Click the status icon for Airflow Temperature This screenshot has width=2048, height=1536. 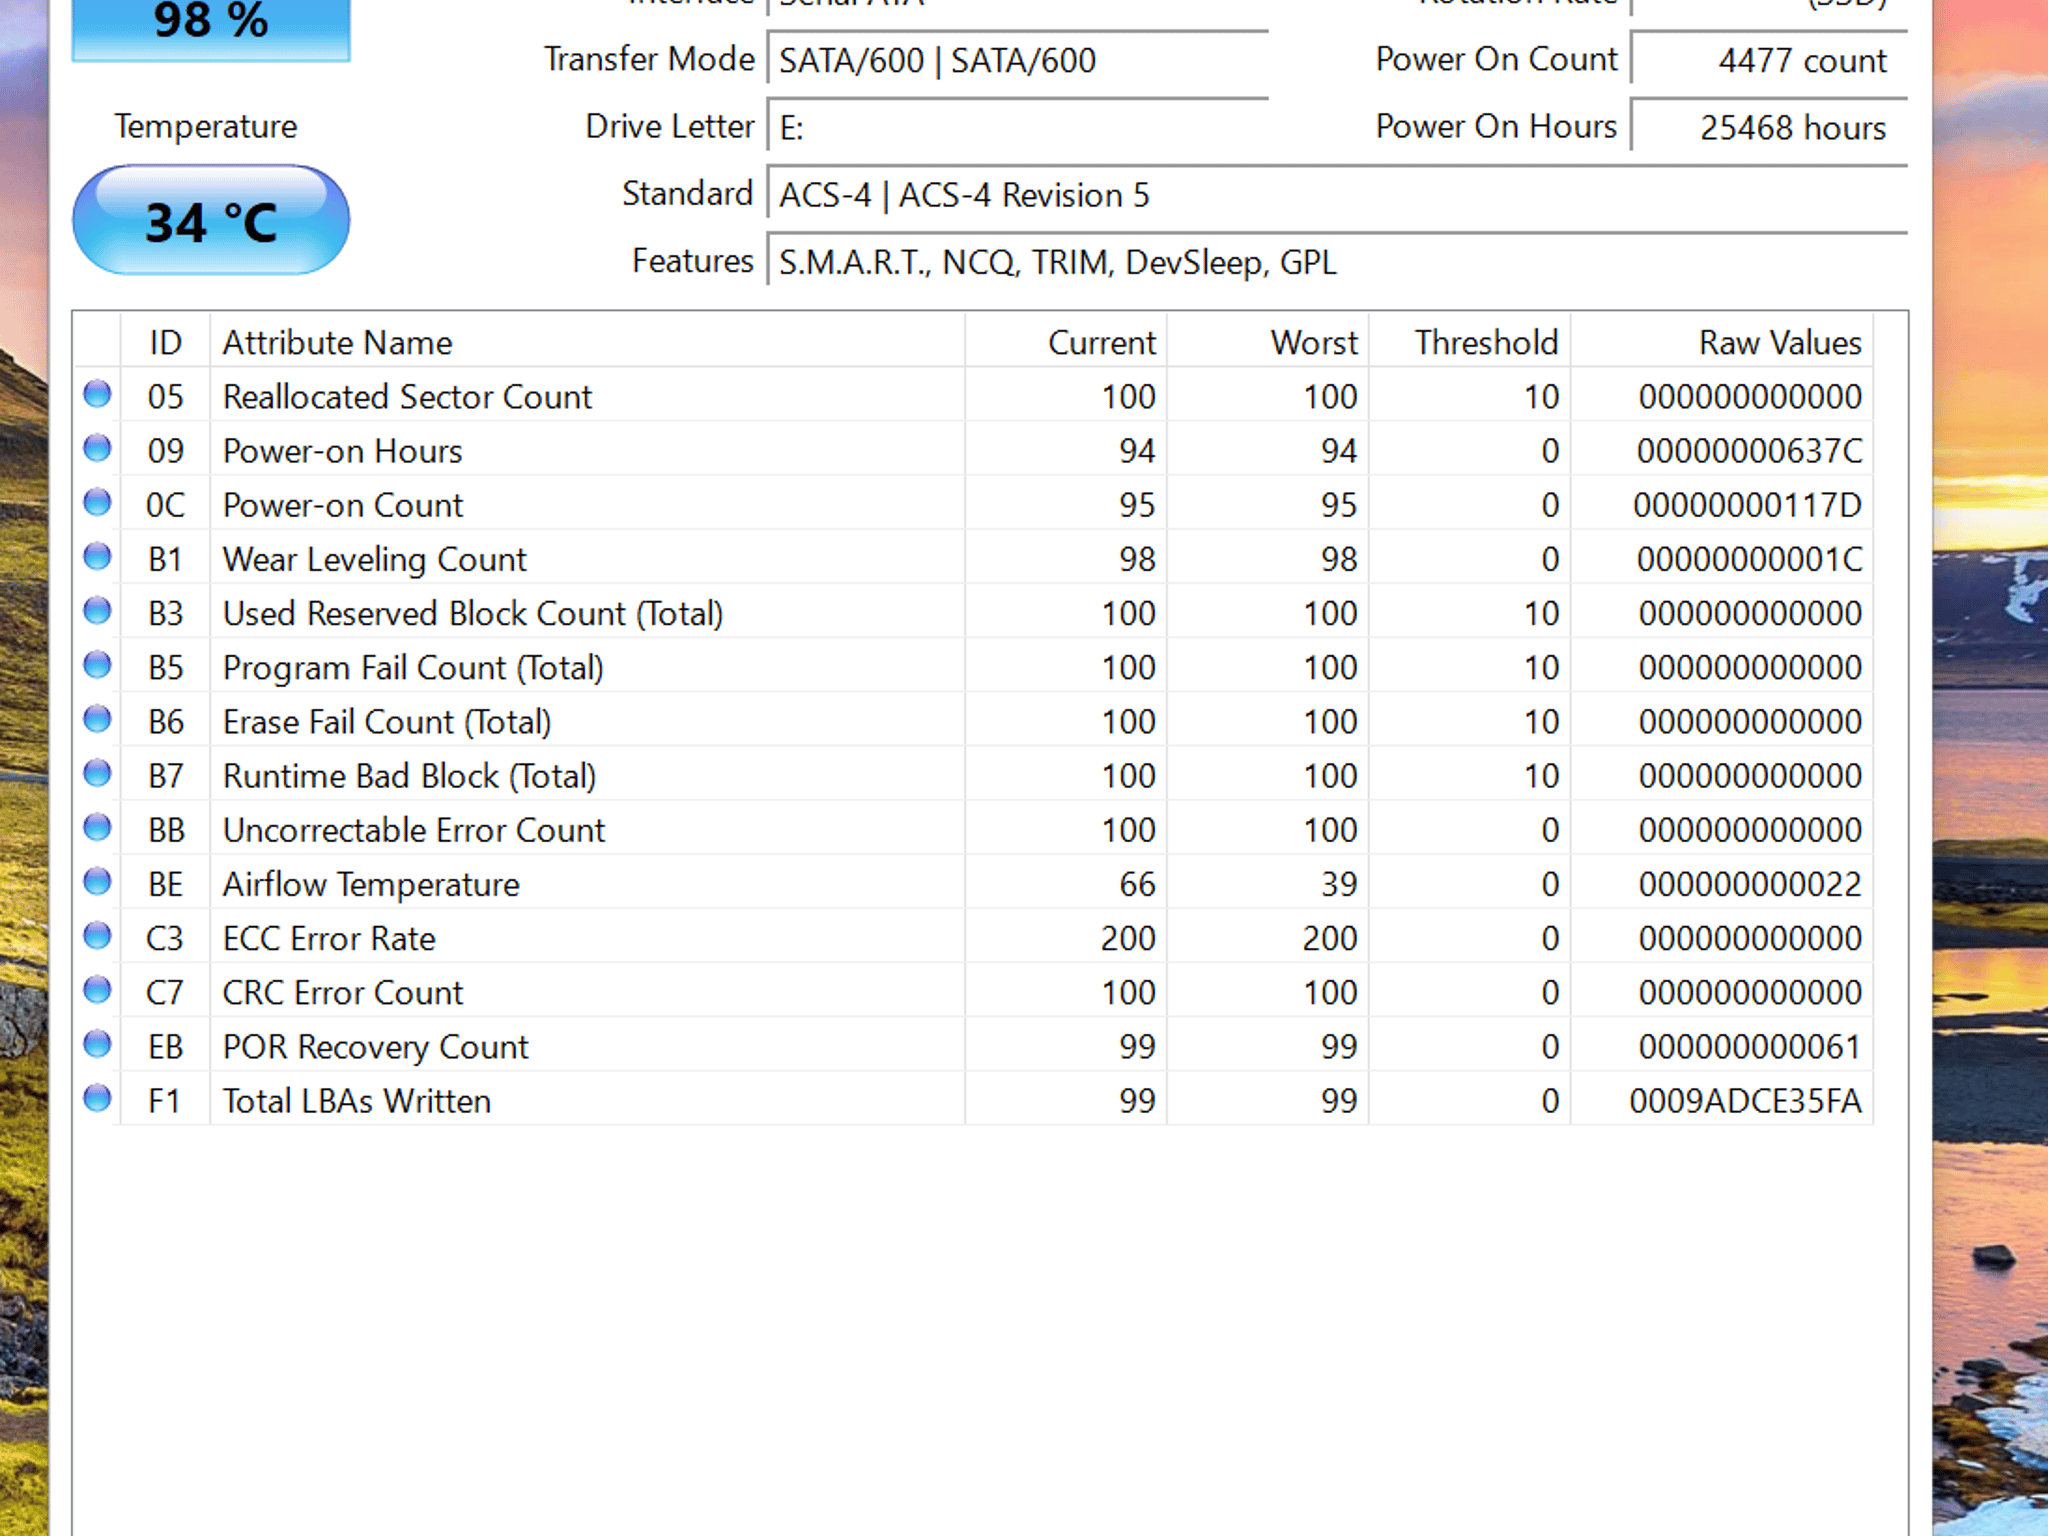coord(97,881)
